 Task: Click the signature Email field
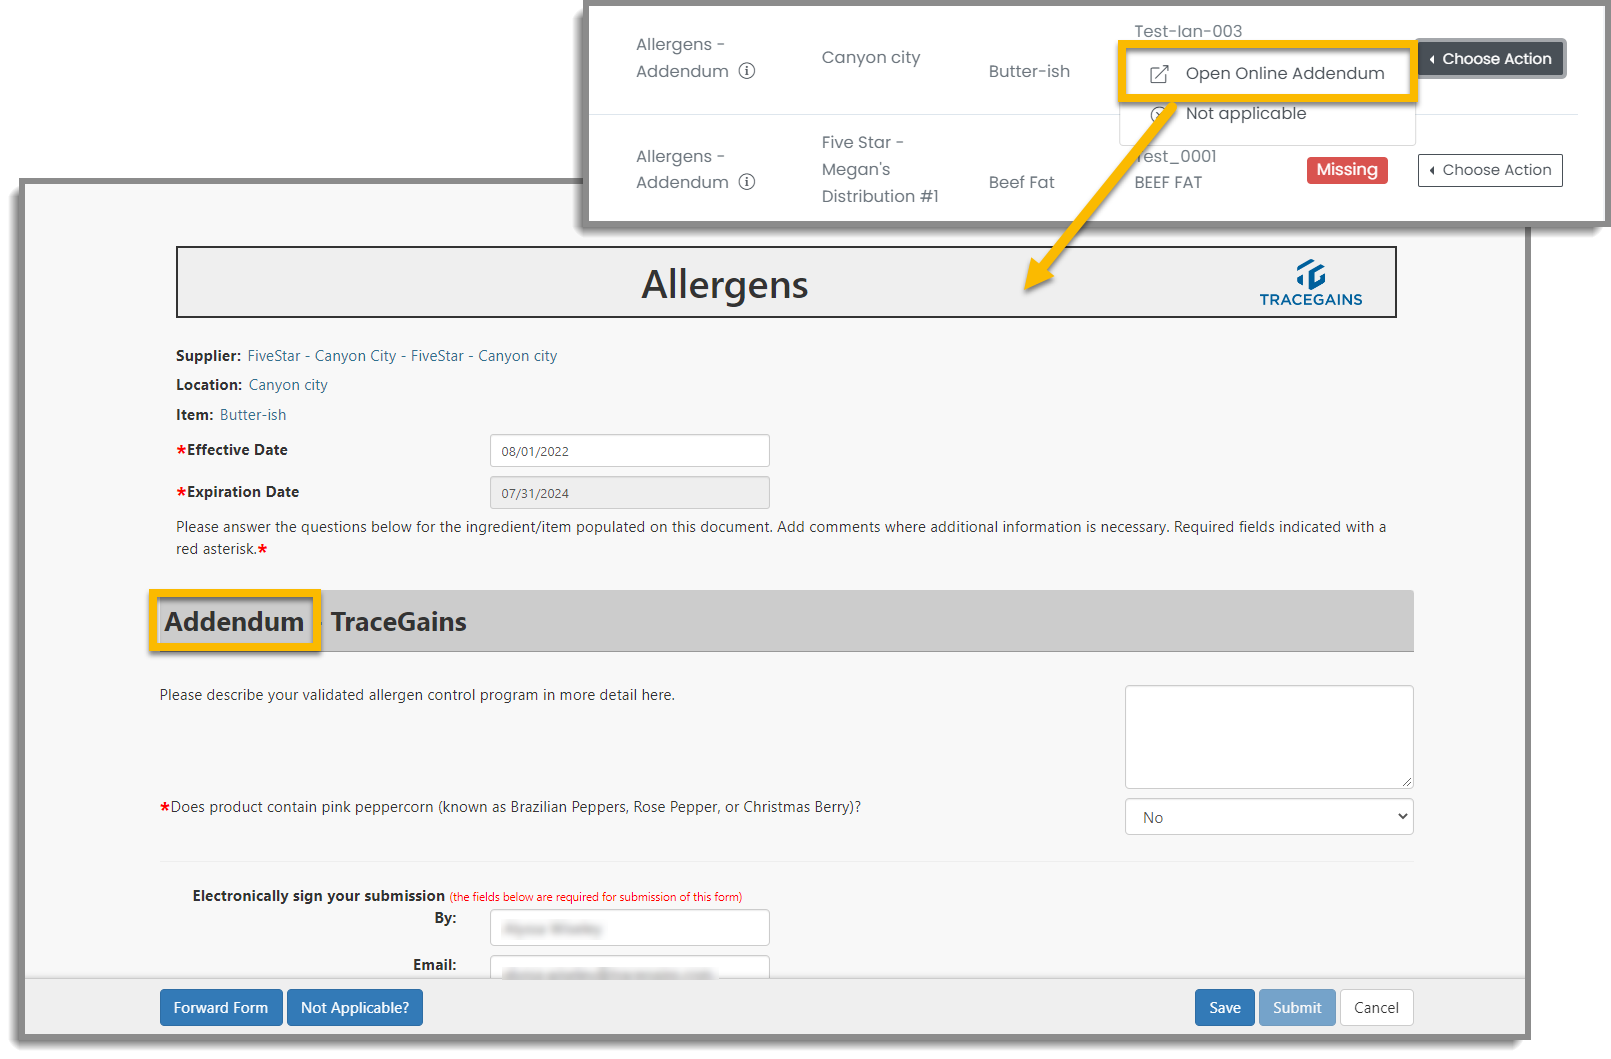[x=630, y=967]
